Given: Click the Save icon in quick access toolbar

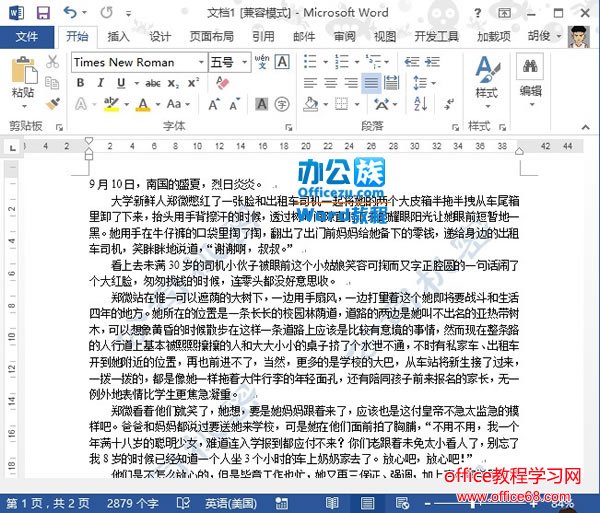Looking at the screenshot, I should pos(43,13).
